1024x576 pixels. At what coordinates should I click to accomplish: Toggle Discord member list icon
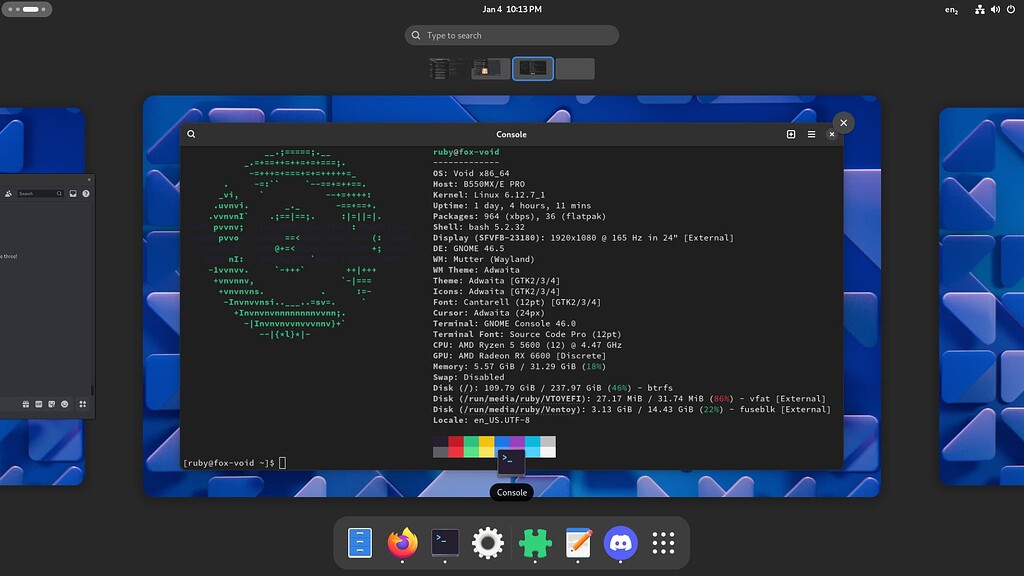tap(8, 193)
